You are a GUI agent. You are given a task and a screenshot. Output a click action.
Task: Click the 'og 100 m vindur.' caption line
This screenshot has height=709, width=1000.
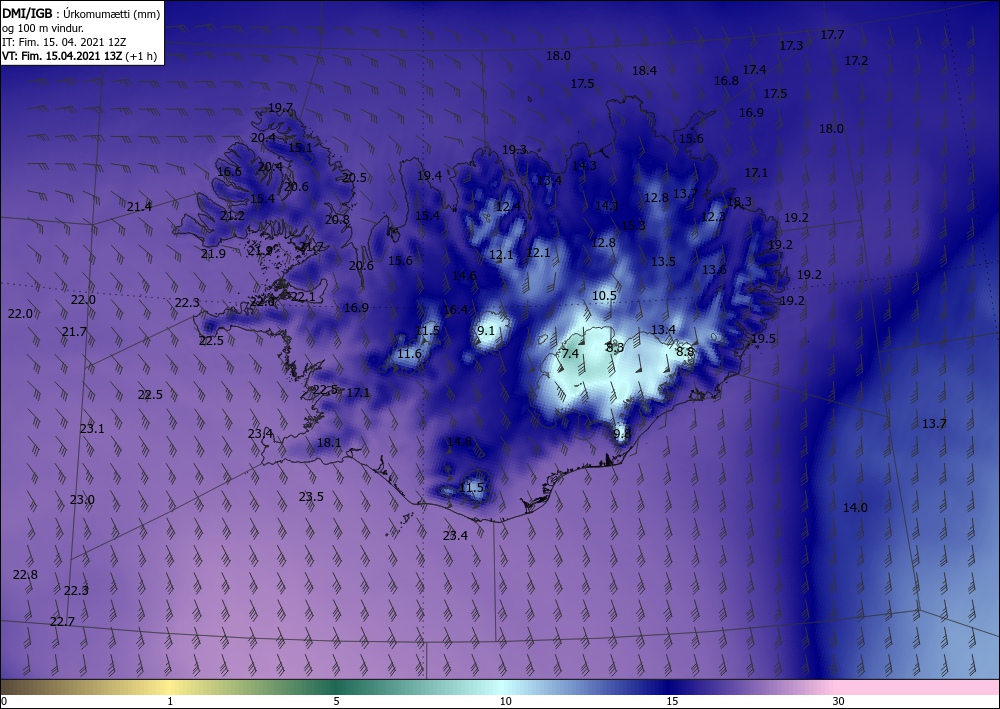[43, 28]
